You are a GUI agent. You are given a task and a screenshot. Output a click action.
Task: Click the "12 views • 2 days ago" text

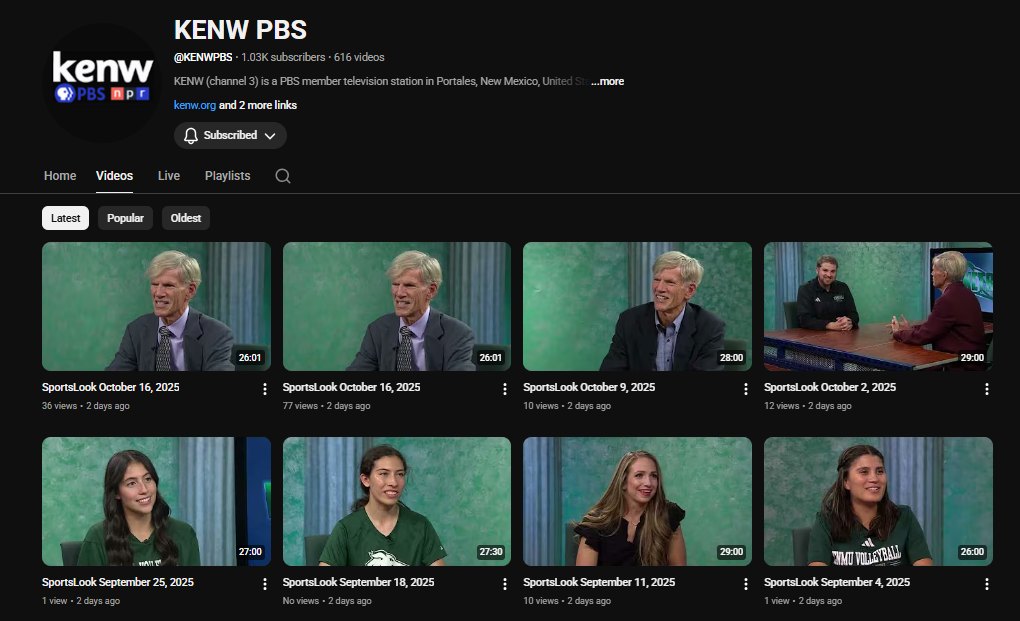pos(808,406)
